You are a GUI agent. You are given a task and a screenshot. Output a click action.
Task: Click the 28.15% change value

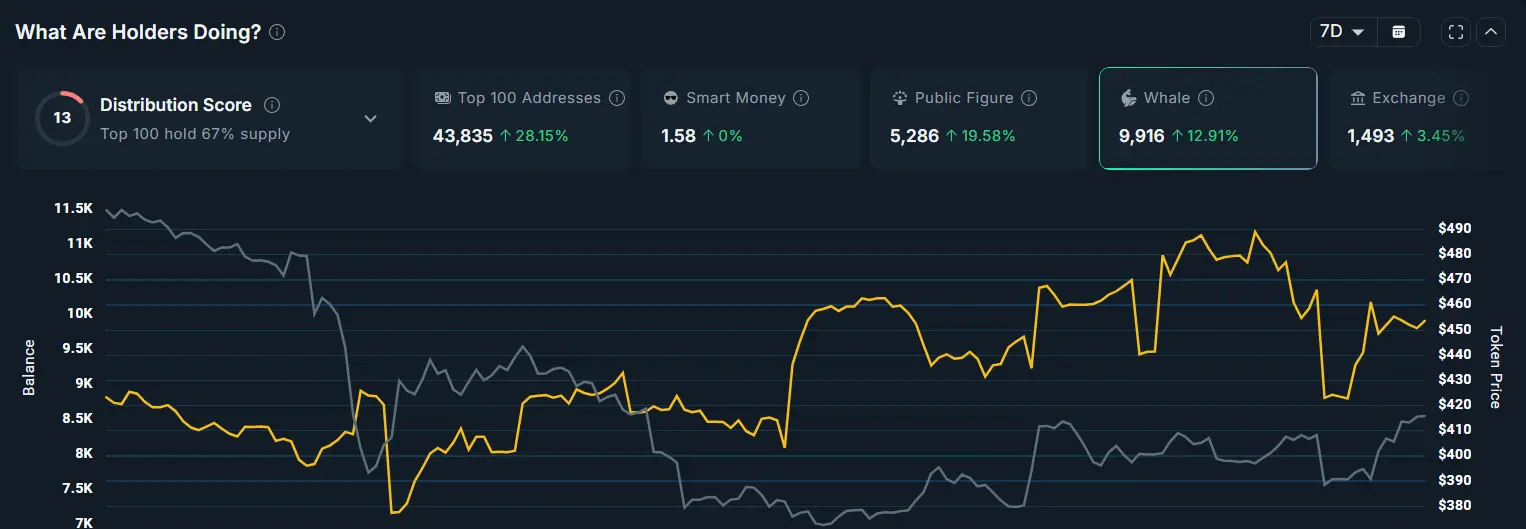click(544, 135)
